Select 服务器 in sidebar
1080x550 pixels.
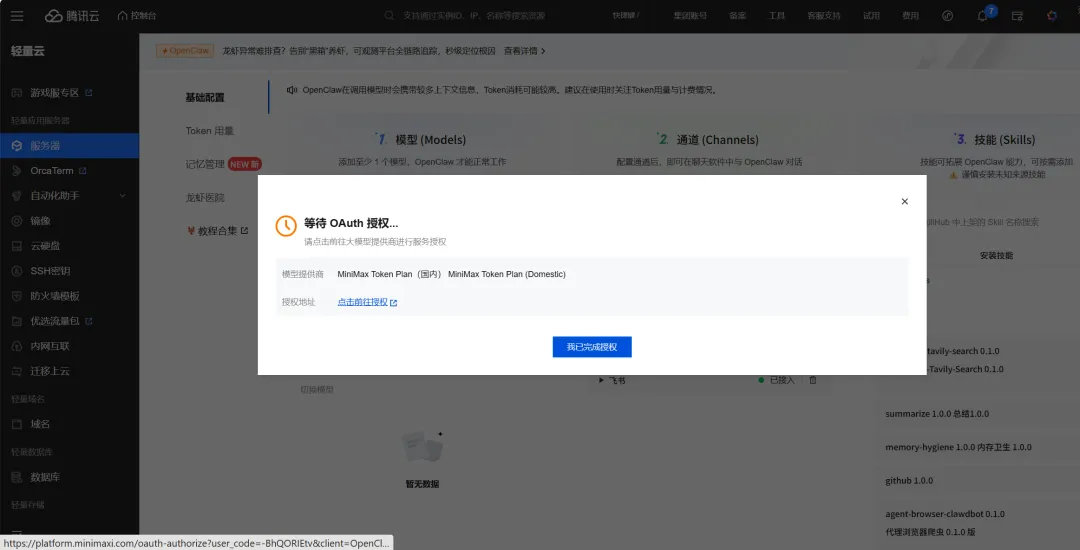[70, 145]
